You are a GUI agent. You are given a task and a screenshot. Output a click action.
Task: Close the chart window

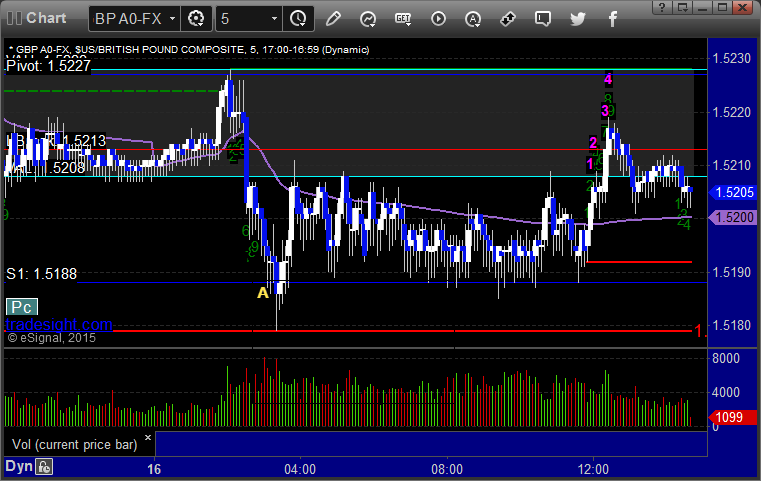click(x=743, y=7)
